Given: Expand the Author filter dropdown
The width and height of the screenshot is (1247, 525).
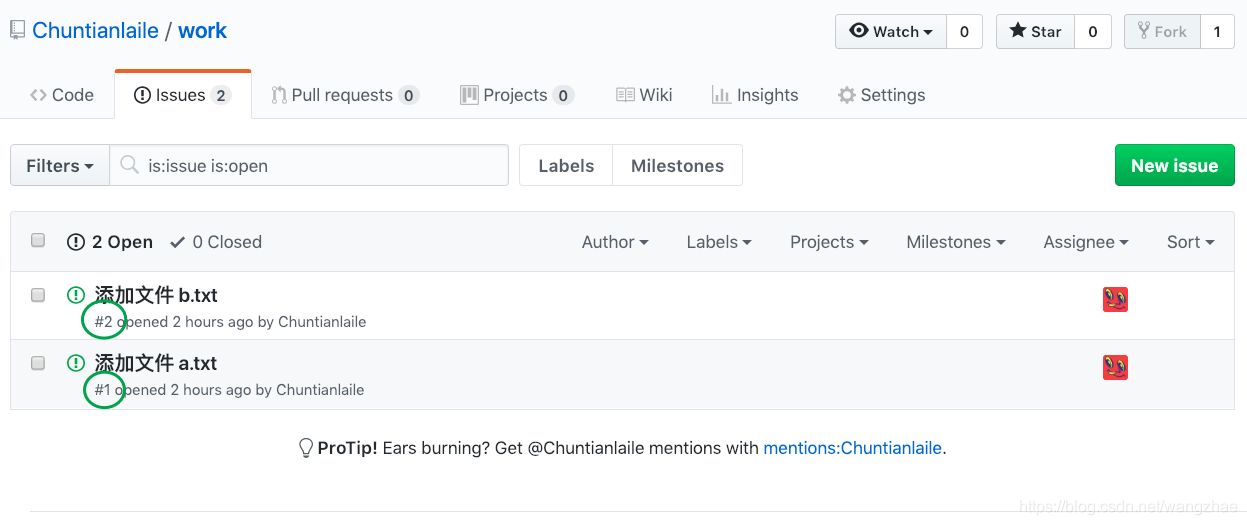Looking at the screenshot, I should tap(615, 242).
